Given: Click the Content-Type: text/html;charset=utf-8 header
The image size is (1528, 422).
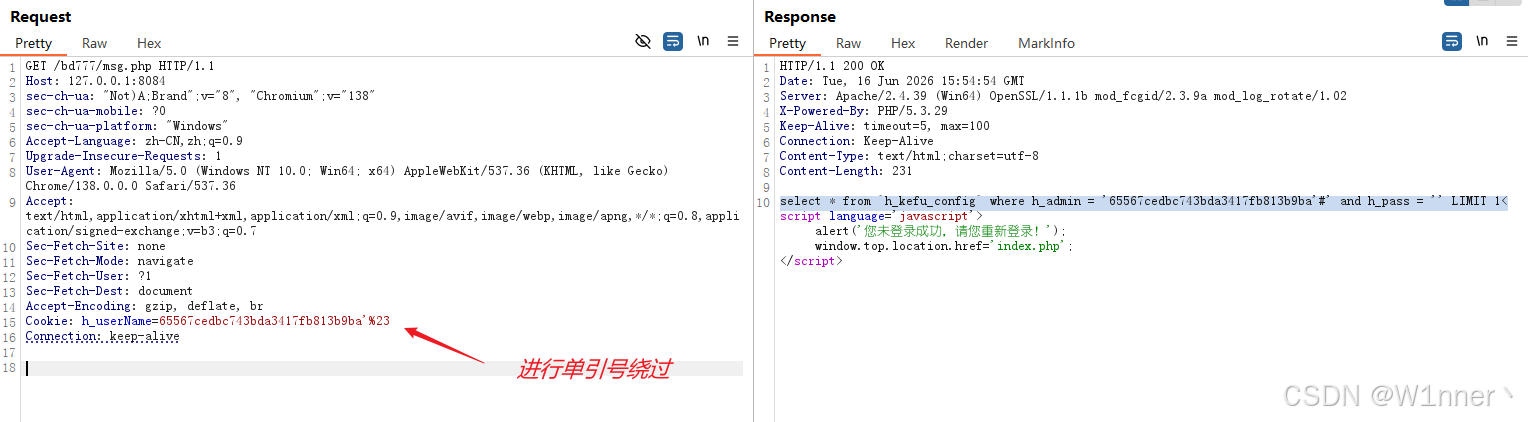Looking at the screenshot, I should [909, 156].
